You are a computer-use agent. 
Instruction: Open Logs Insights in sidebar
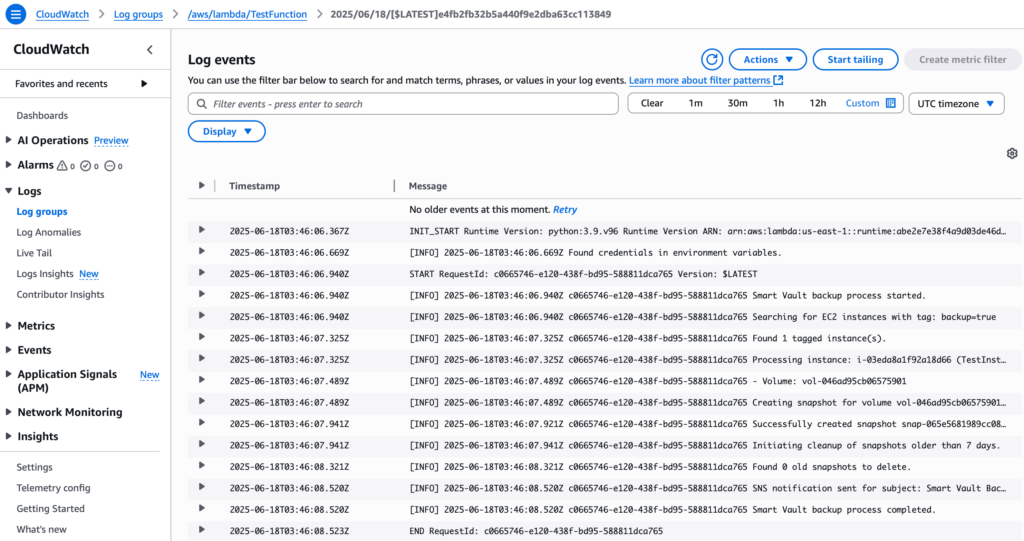click(45, 274)
